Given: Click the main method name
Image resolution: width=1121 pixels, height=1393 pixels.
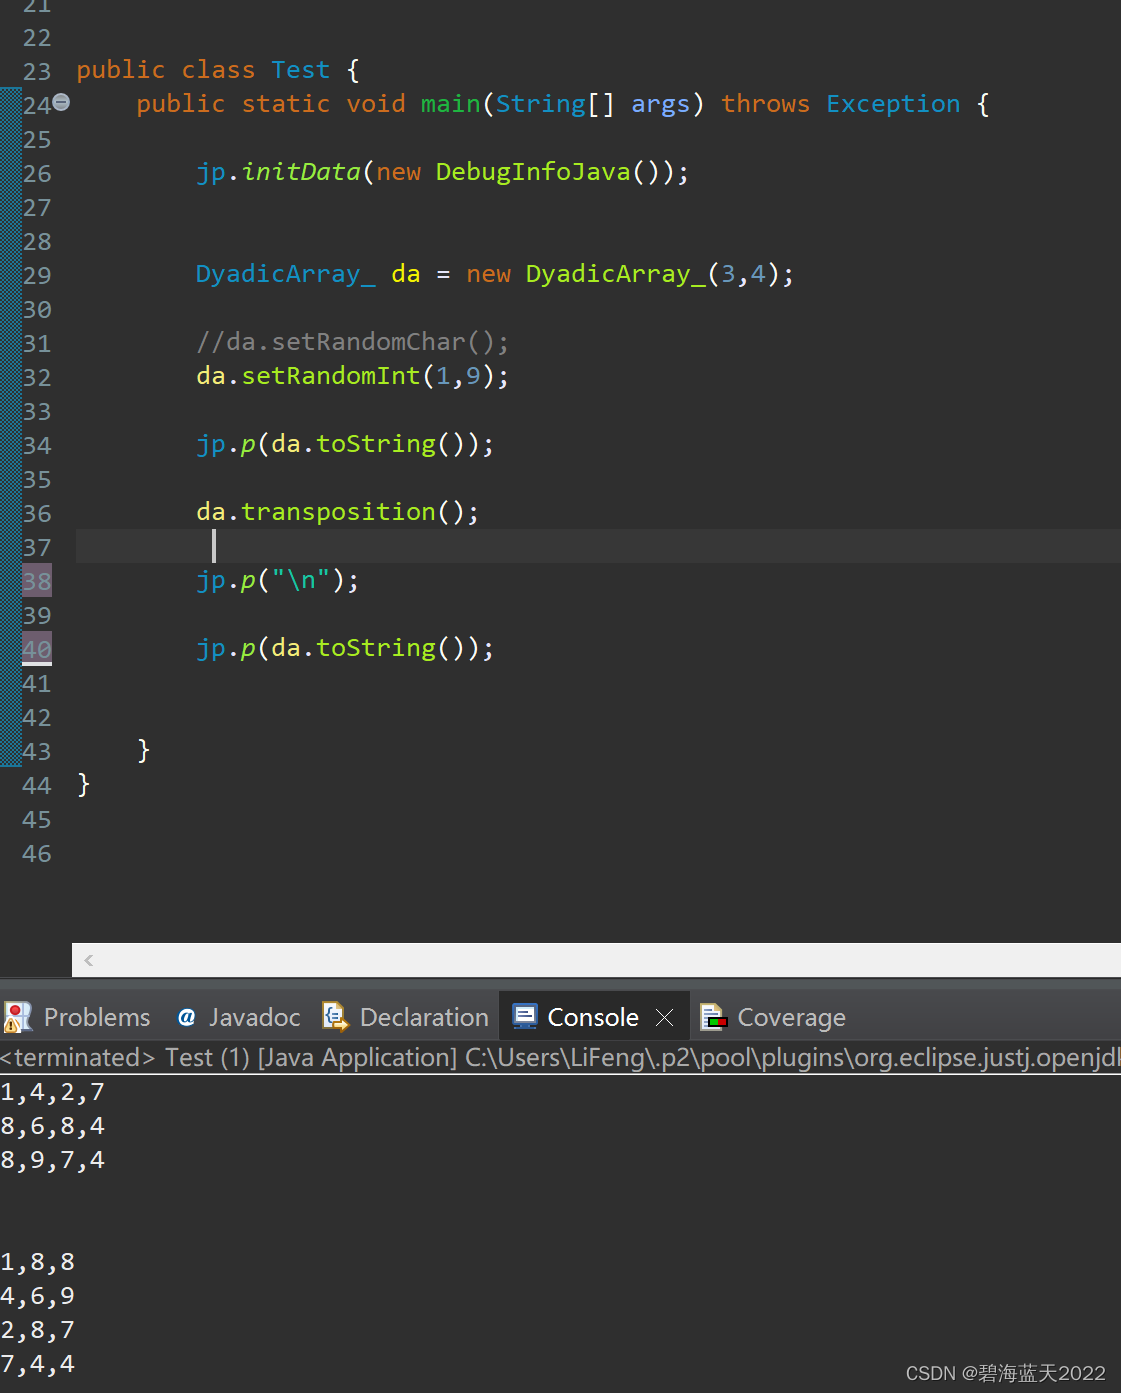Looking at the screenshot, I should 450,104.
